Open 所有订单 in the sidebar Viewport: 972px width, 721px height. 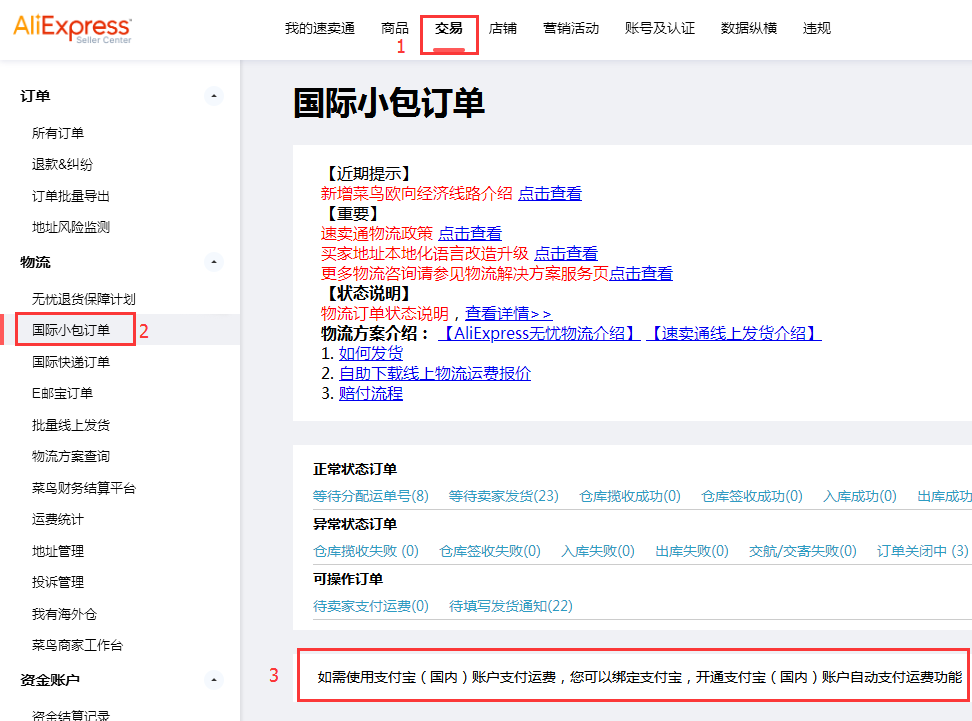[x=58, y=133]
